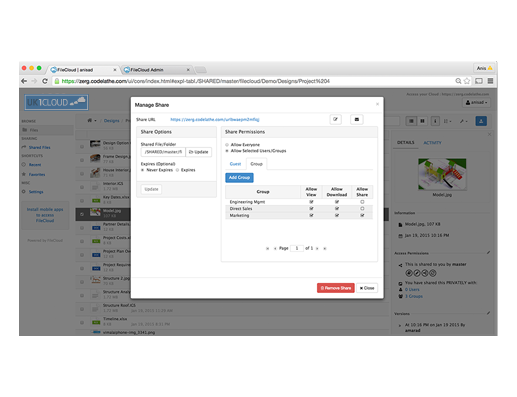Viewport: 517px width, 397px height.
Task: Expand the home breadcrumb dropdown arrow
Action: (95, 121)
